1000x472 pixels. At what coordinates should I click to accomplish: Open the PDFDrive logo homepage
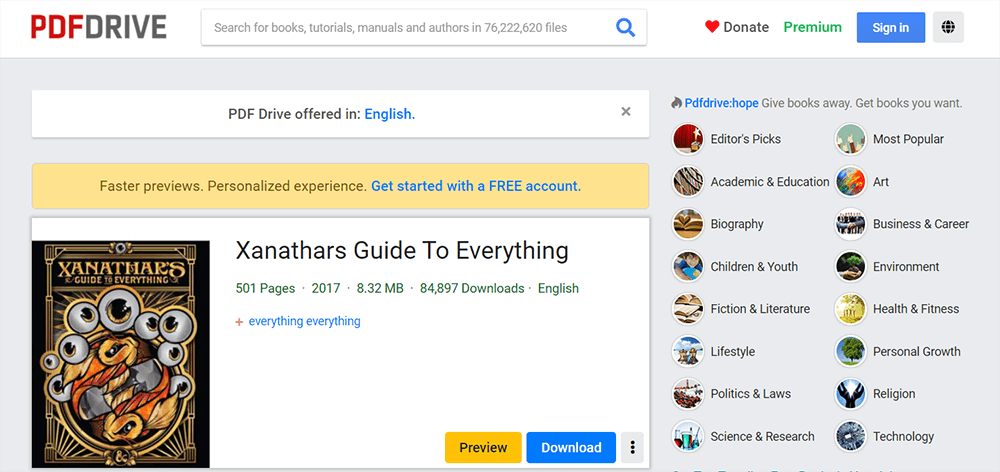coord(98,27)
